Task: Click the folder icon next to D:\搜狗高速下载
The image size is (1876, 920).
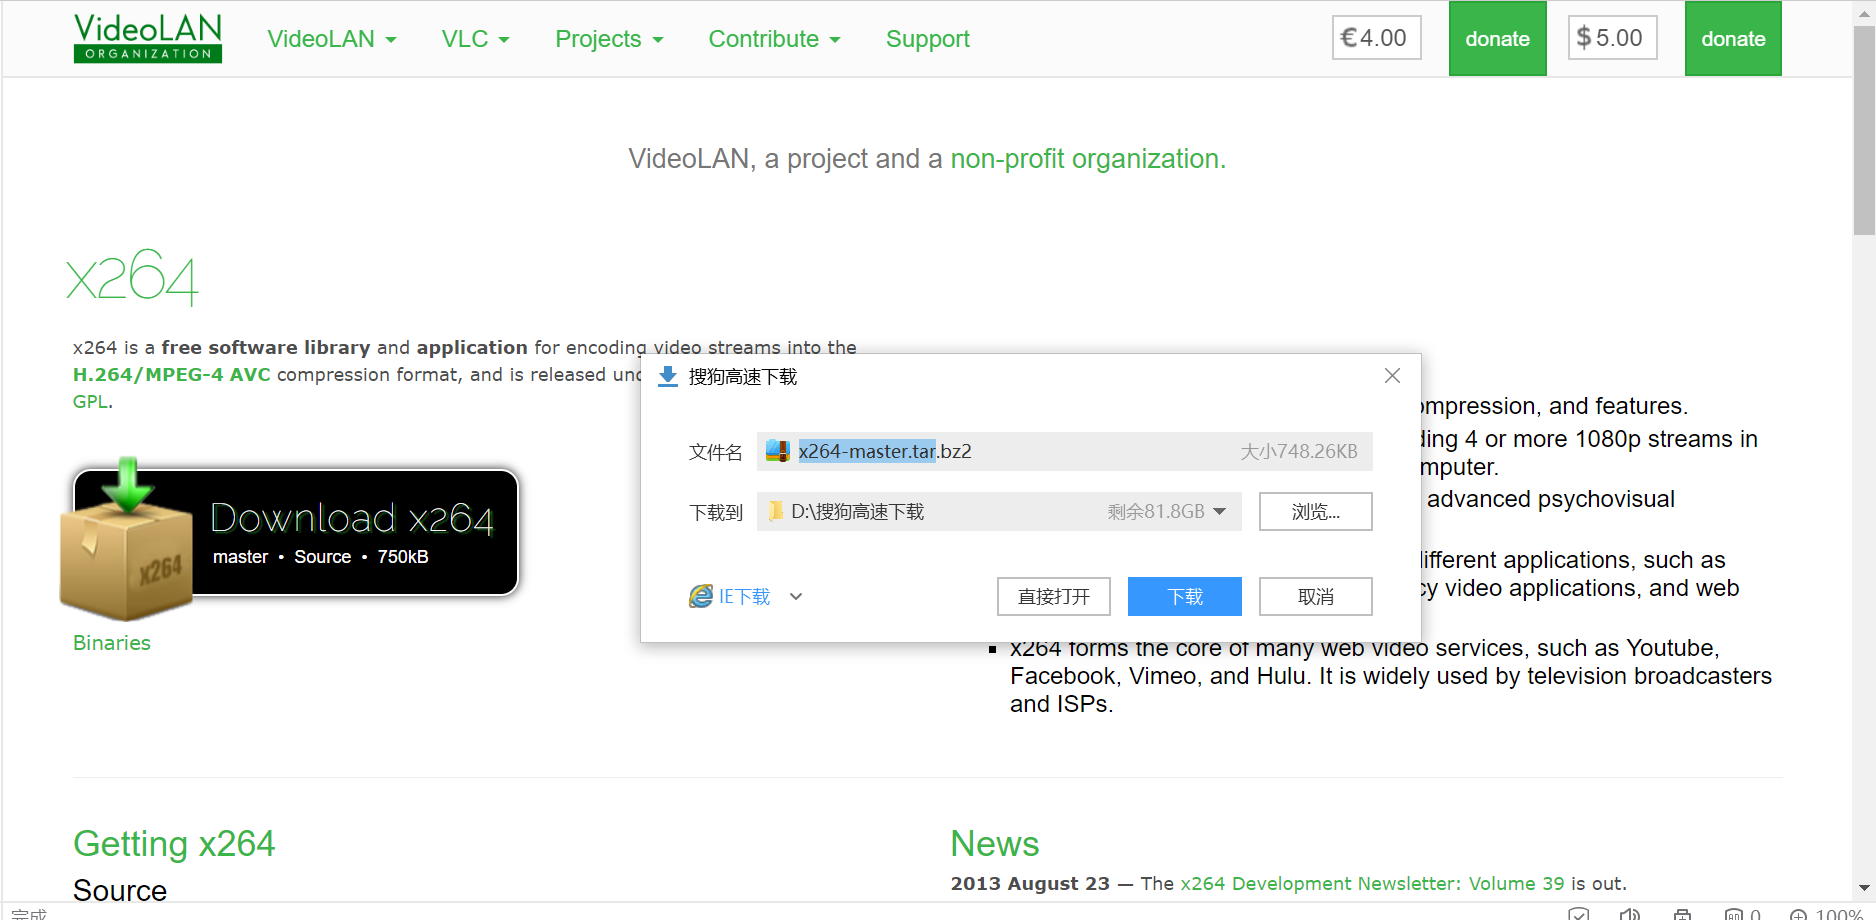Action: [x=776, y=511]
